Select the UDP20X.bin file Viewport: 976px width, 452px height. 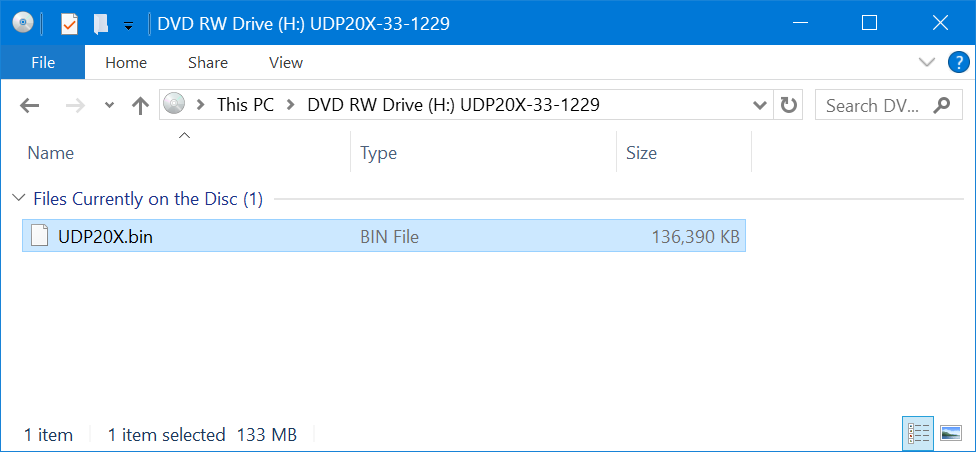[x=383, y=237]
